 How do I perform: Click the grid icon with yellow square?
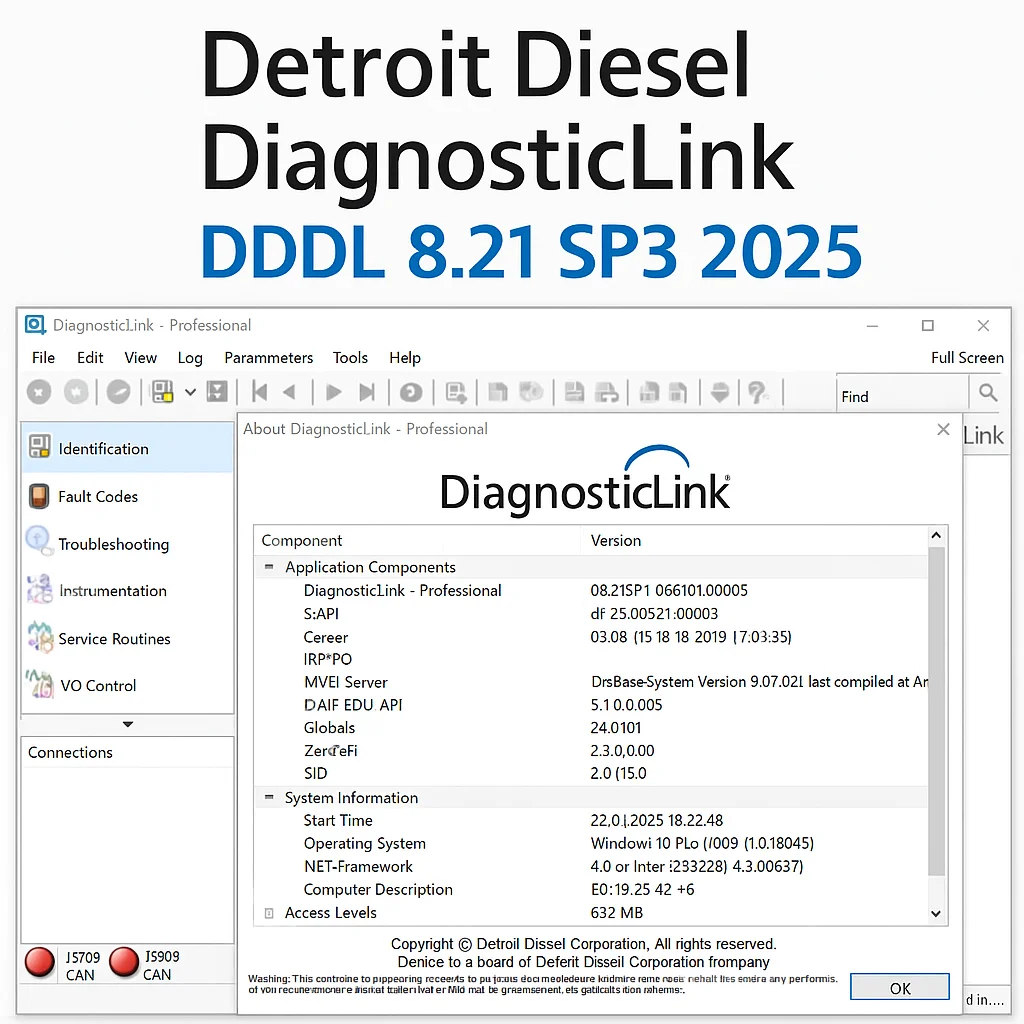click(162, 392)
